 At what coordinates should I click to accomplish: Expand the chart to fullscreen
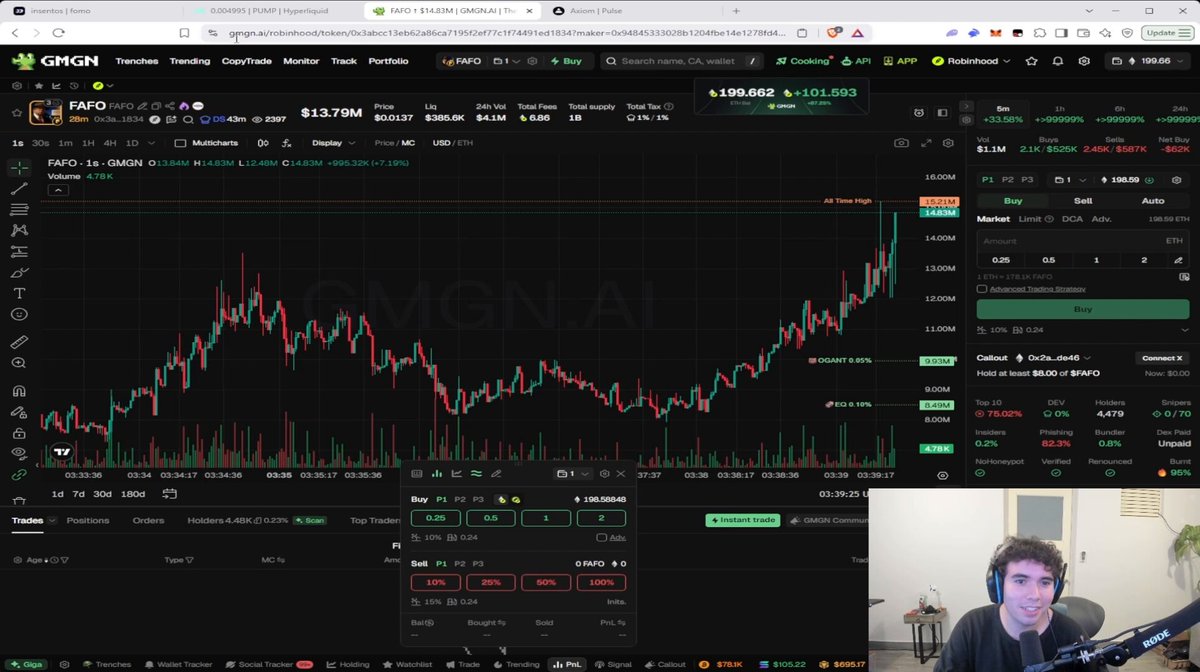(926, 143)
